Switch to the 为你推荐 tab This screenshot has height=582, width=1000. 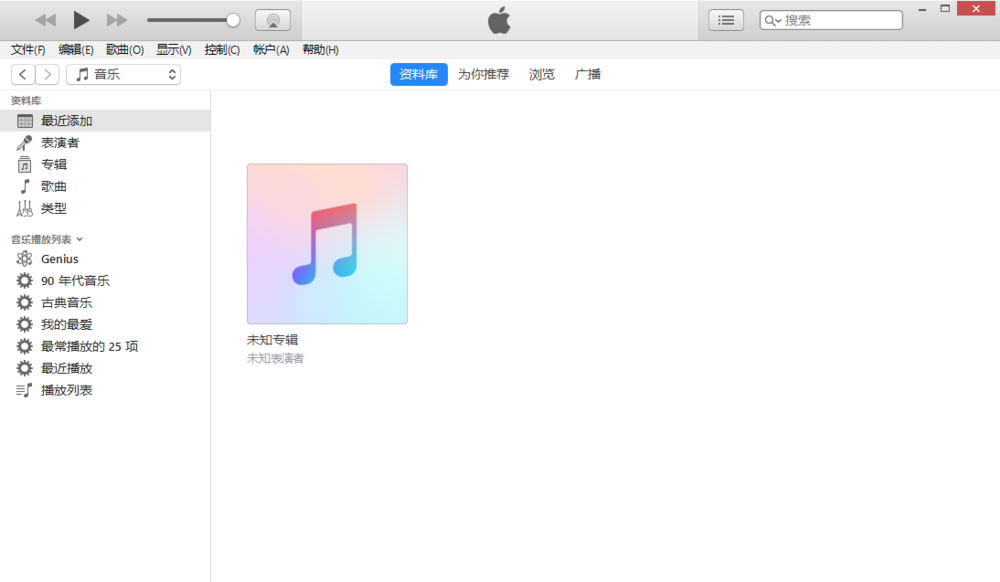point(483,74)
